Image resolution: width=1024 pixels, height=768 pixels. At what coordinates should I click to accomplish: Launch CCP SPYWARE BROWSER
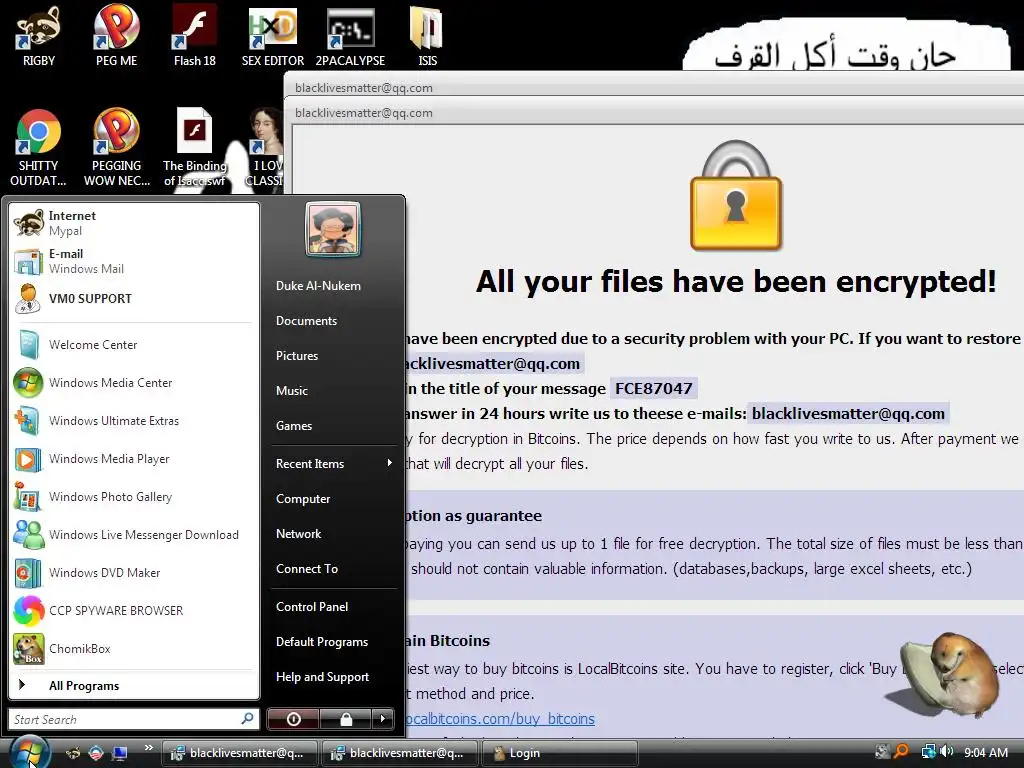click(x=133, y=610)
